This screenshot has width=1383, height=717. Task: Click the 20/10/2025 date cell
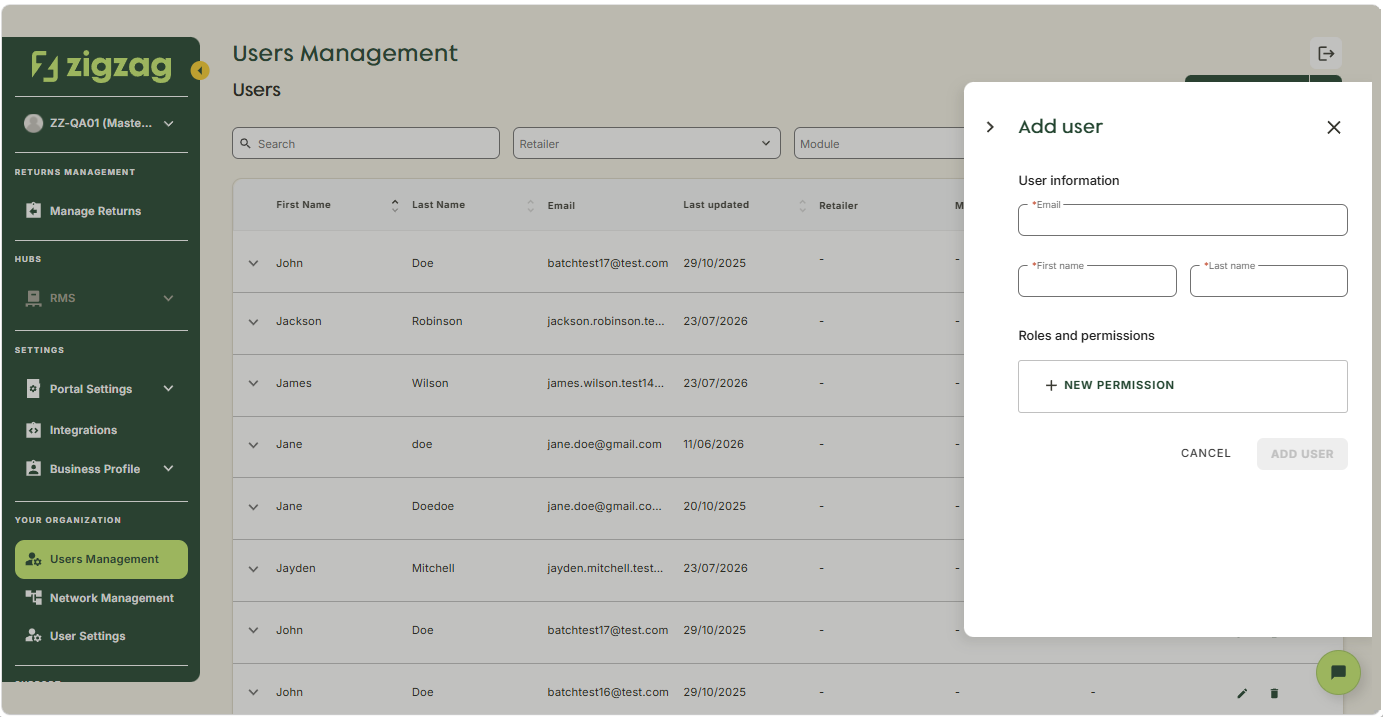click(x=714, y=506)
